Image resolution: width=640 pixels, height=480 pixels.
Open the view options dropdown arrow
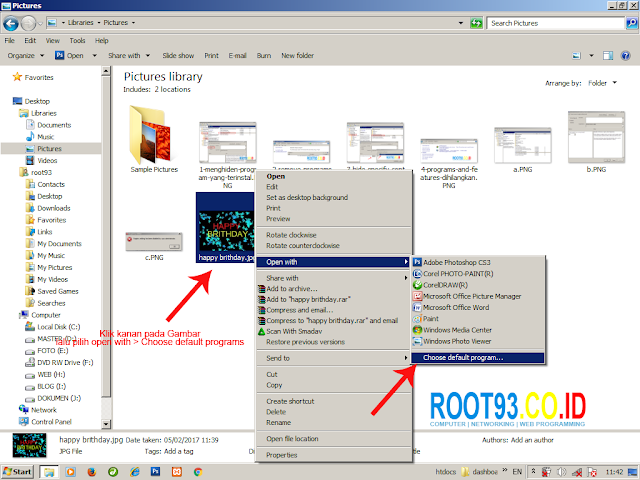591,56
